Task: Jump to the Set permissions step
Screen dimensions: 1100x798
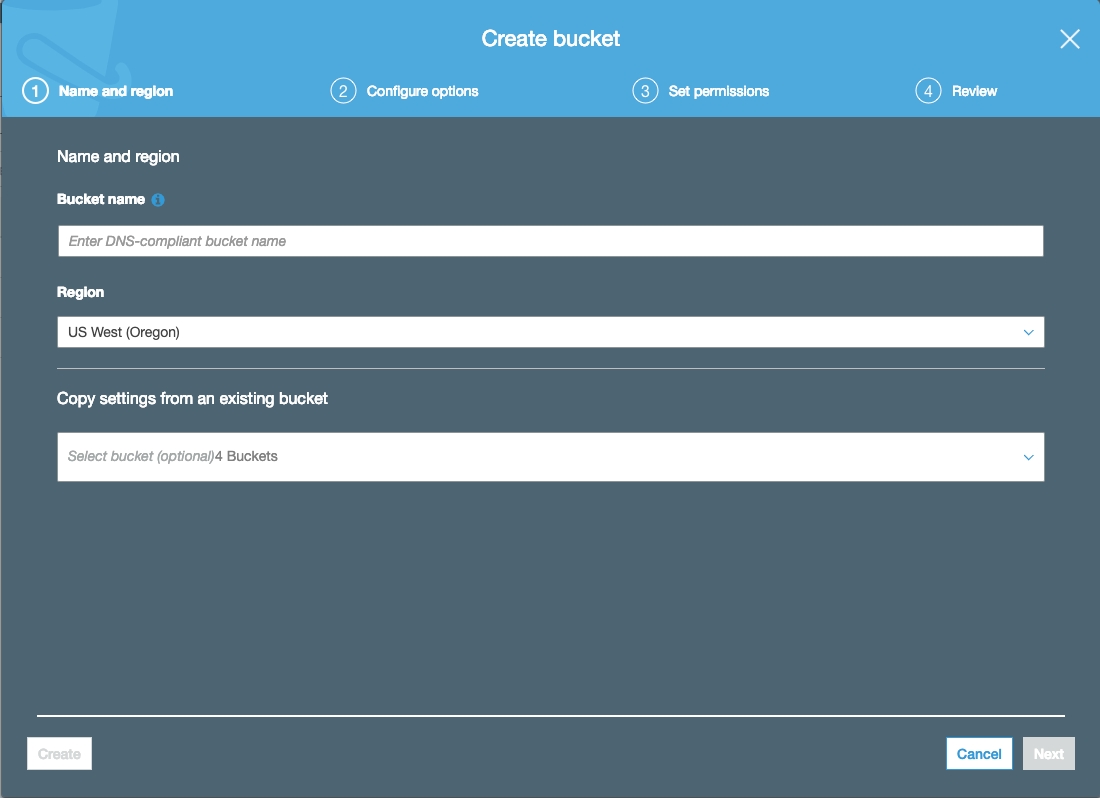Action: coord(718,91)
